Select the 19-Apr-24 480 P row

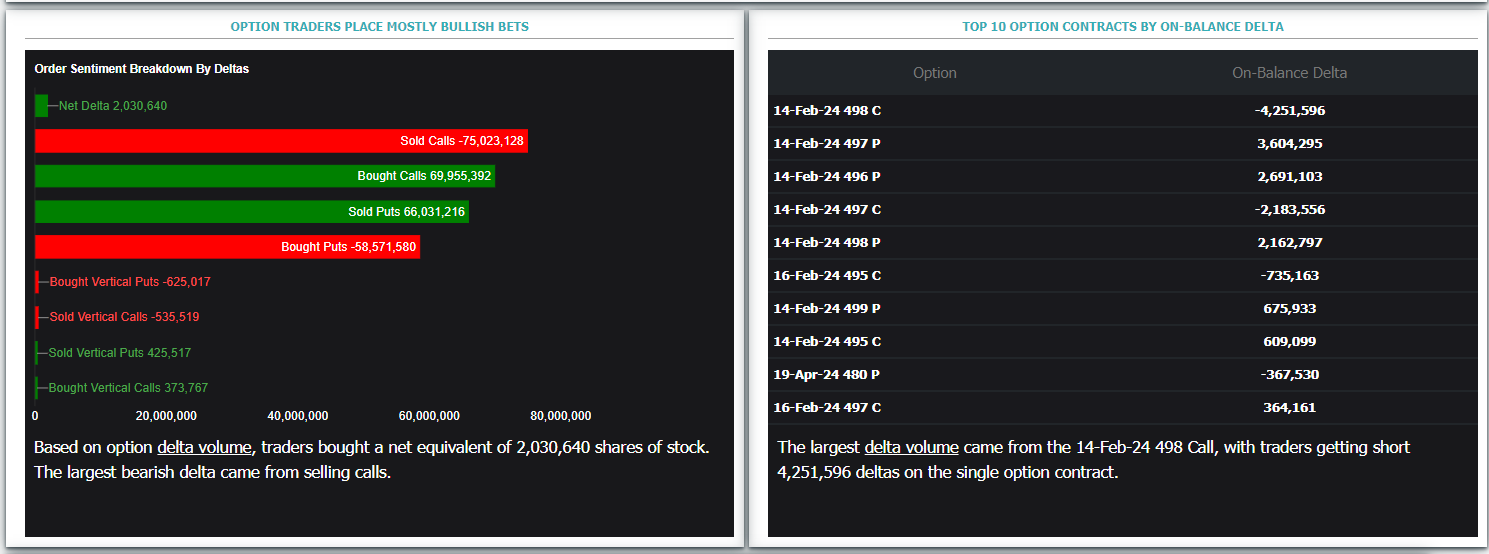[1123, 375]
